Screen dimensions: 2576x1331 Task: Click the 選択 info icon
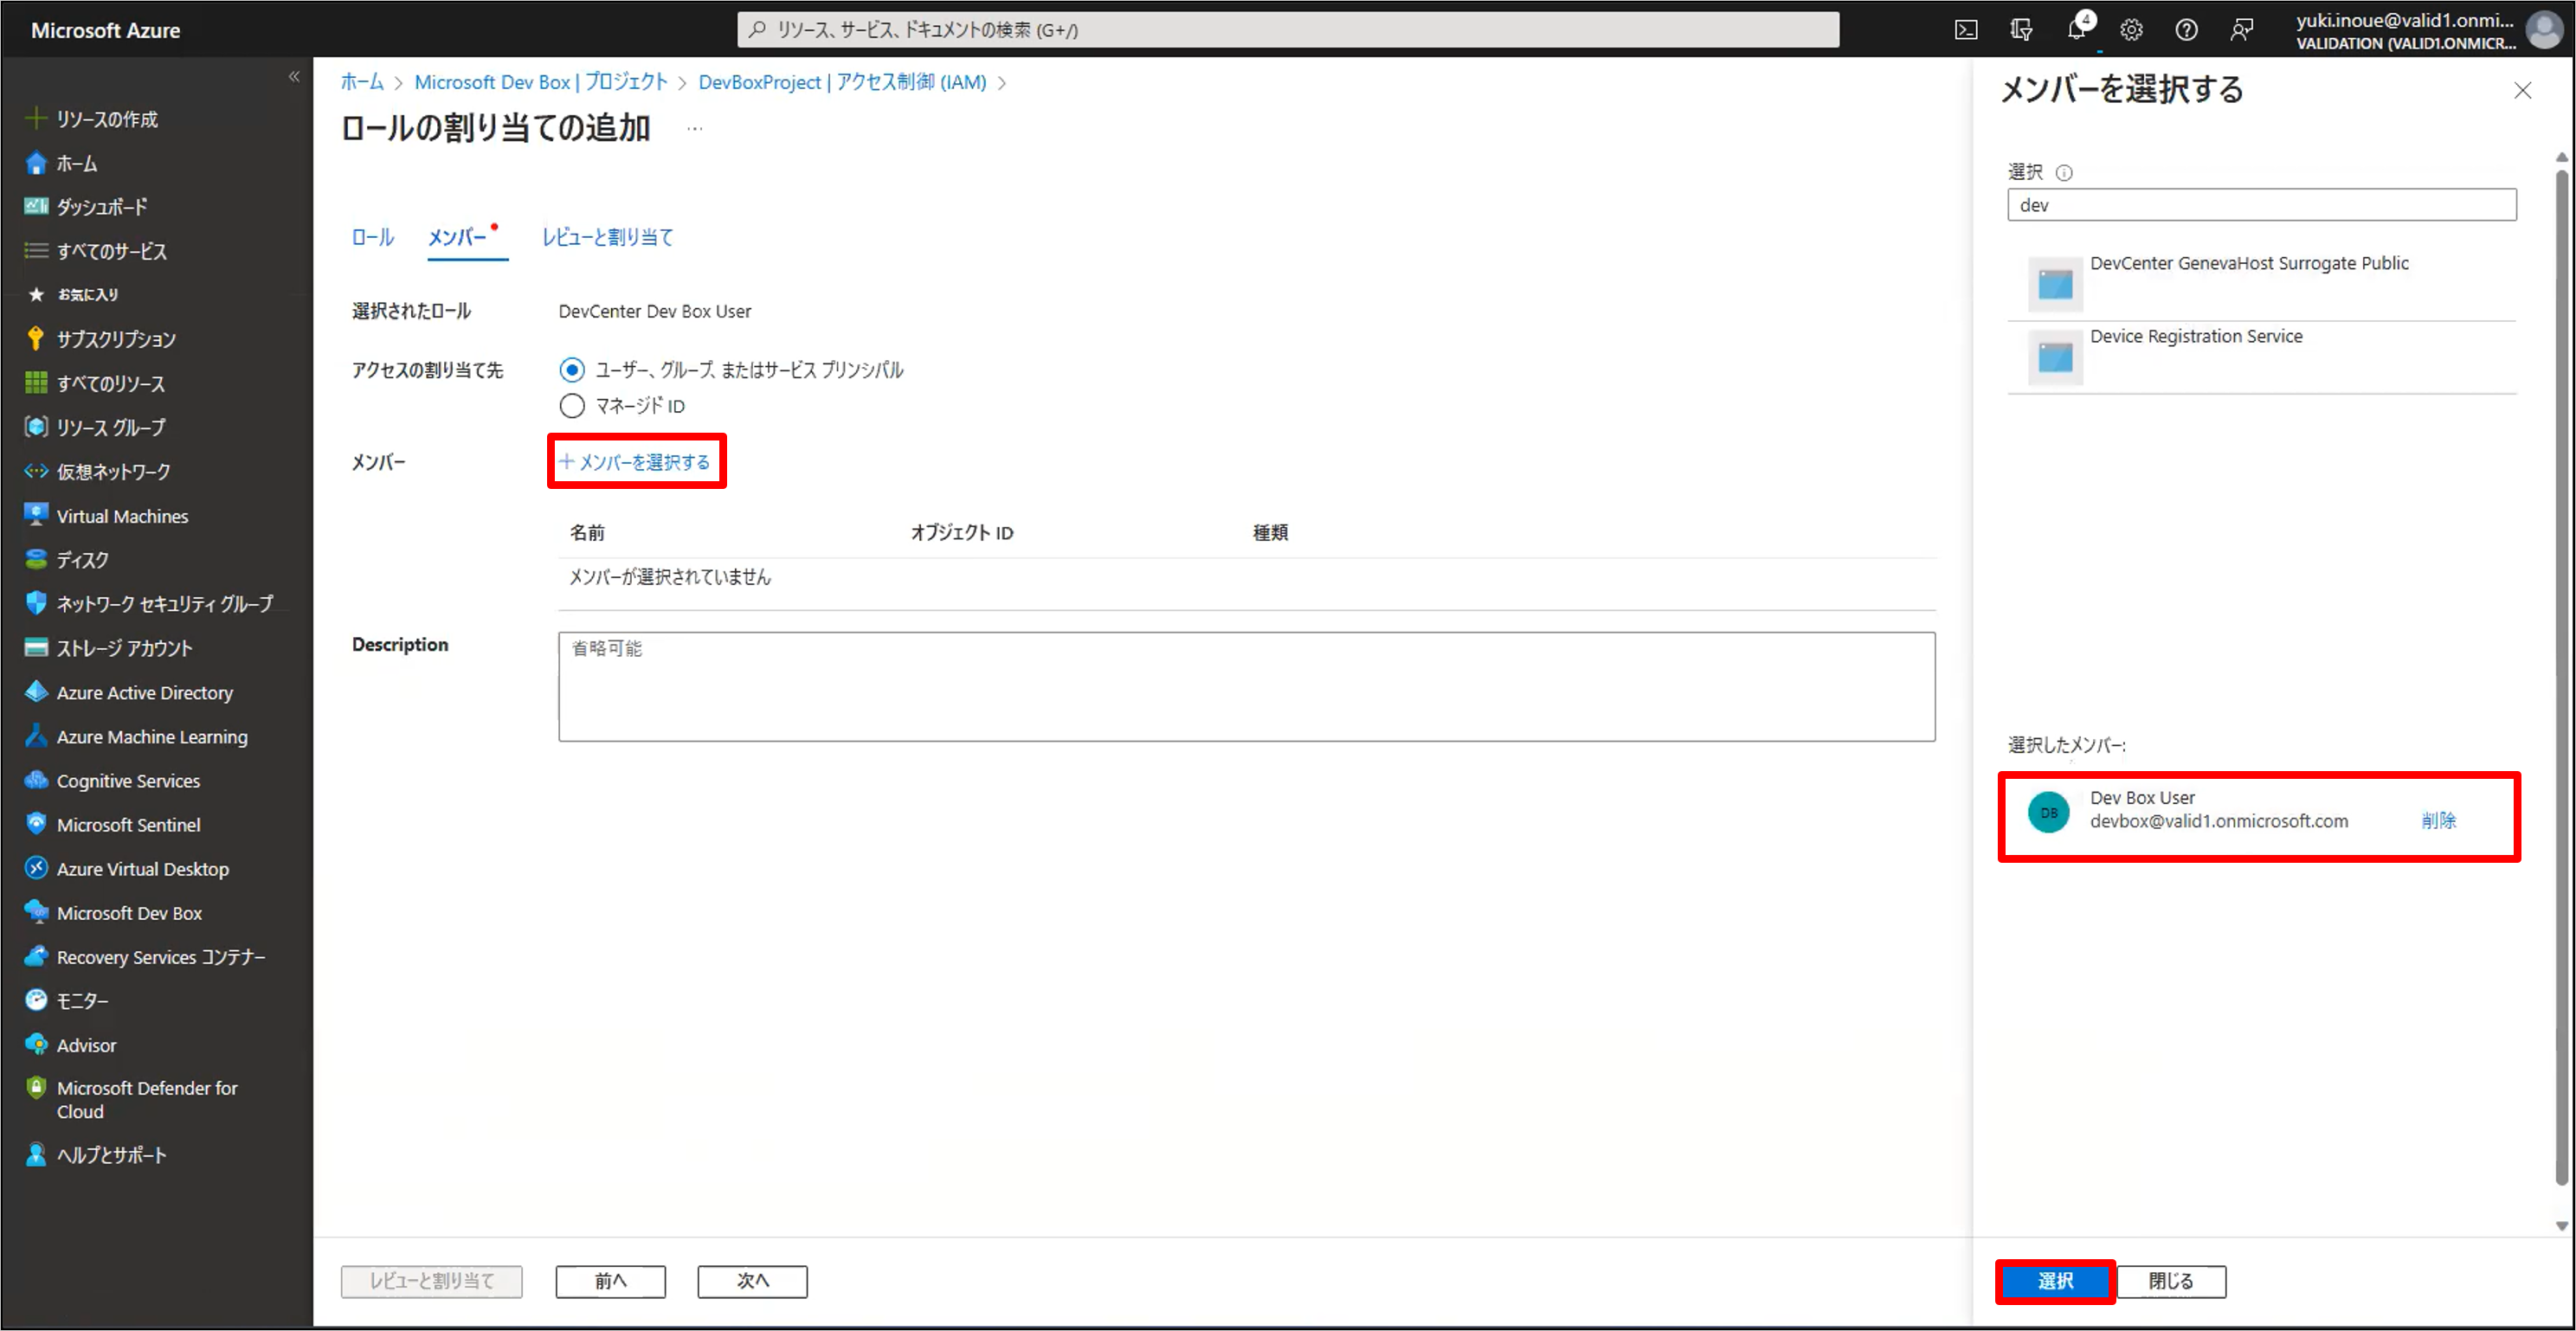(2063, 173)
